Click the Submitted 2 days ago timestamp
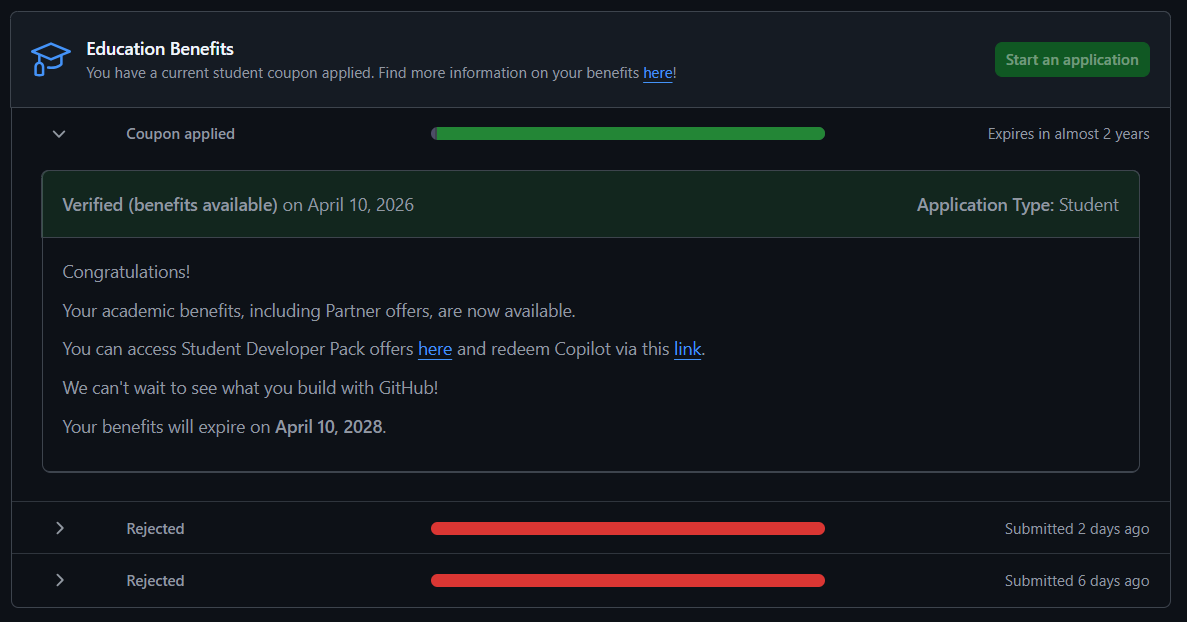The height and width of the screenshot is (622, 1187). click(1076, 528)
